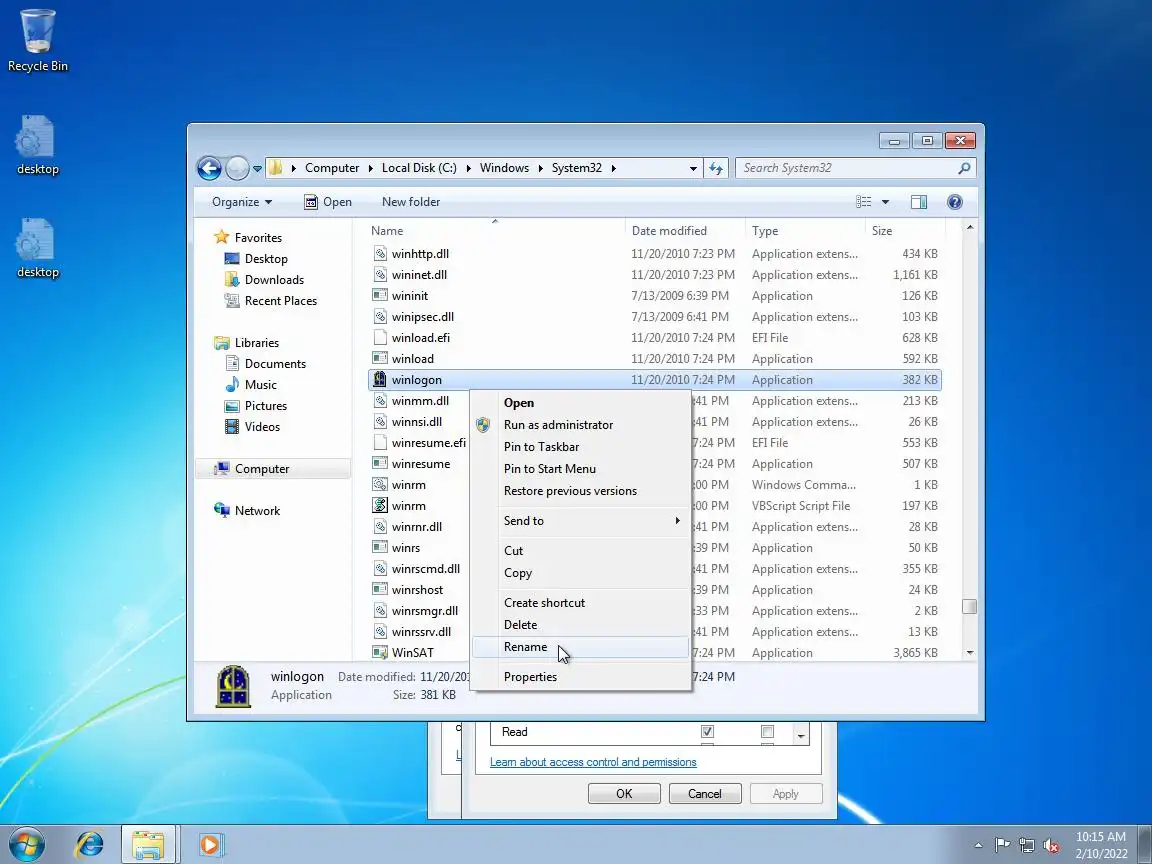Select the winhttp.dll file icon
Image resolution: width=1152 pixels, height=864 pixels.
point(379,253)
